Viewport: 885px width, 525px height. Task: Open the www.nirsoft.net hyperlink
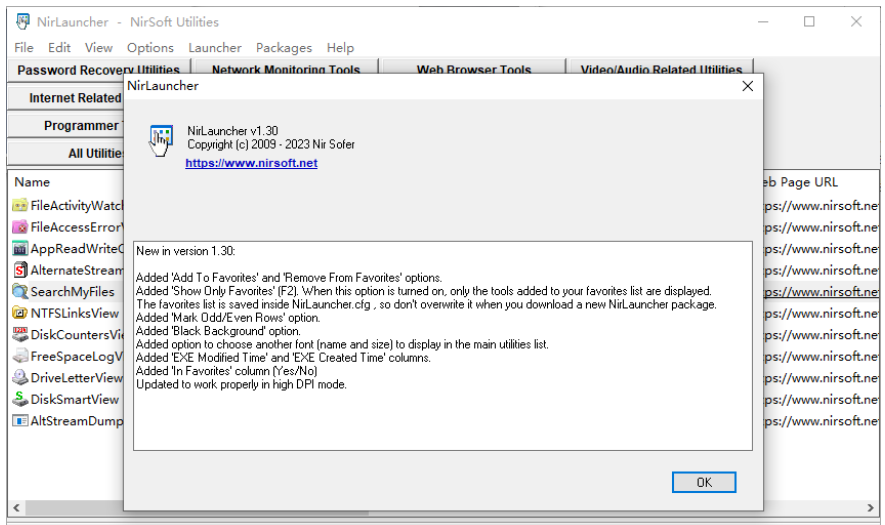251,163
